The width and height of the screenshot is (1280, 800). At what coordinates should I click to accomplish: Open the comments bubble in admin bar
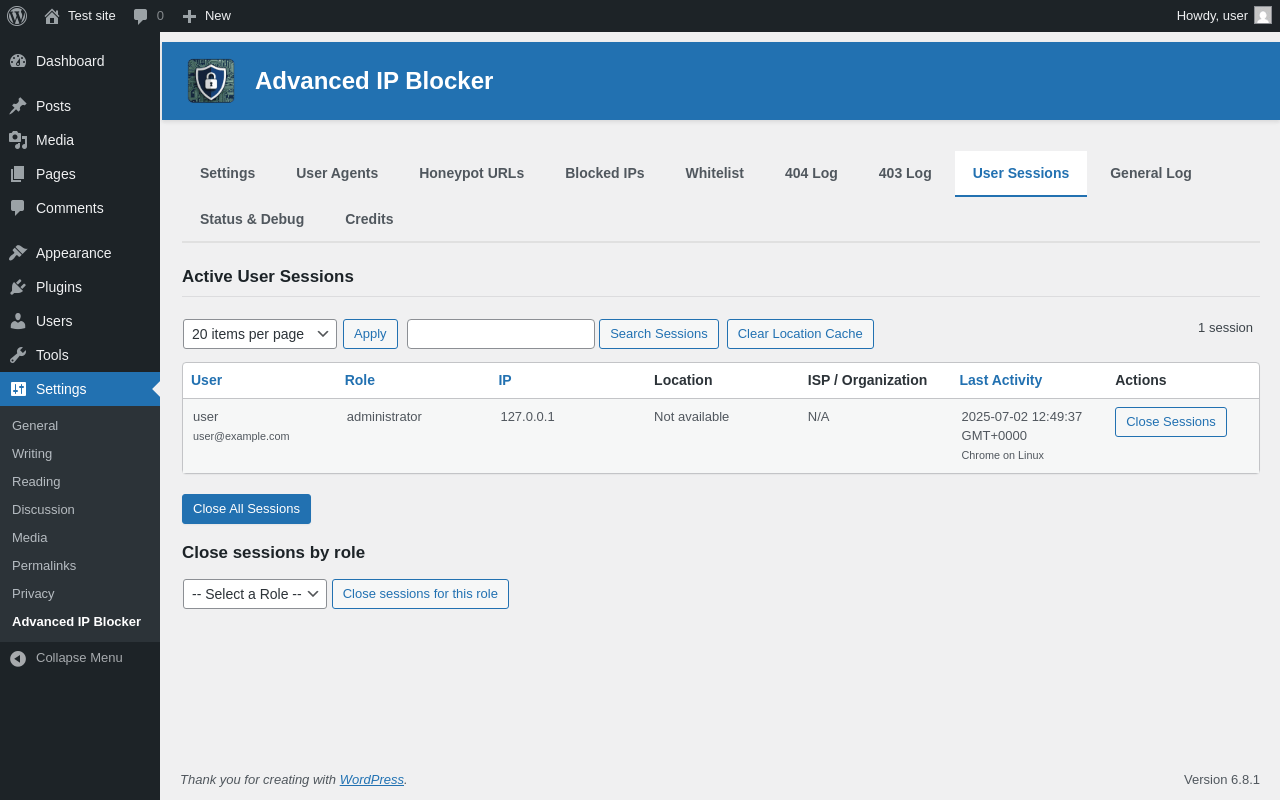point(141,16)
